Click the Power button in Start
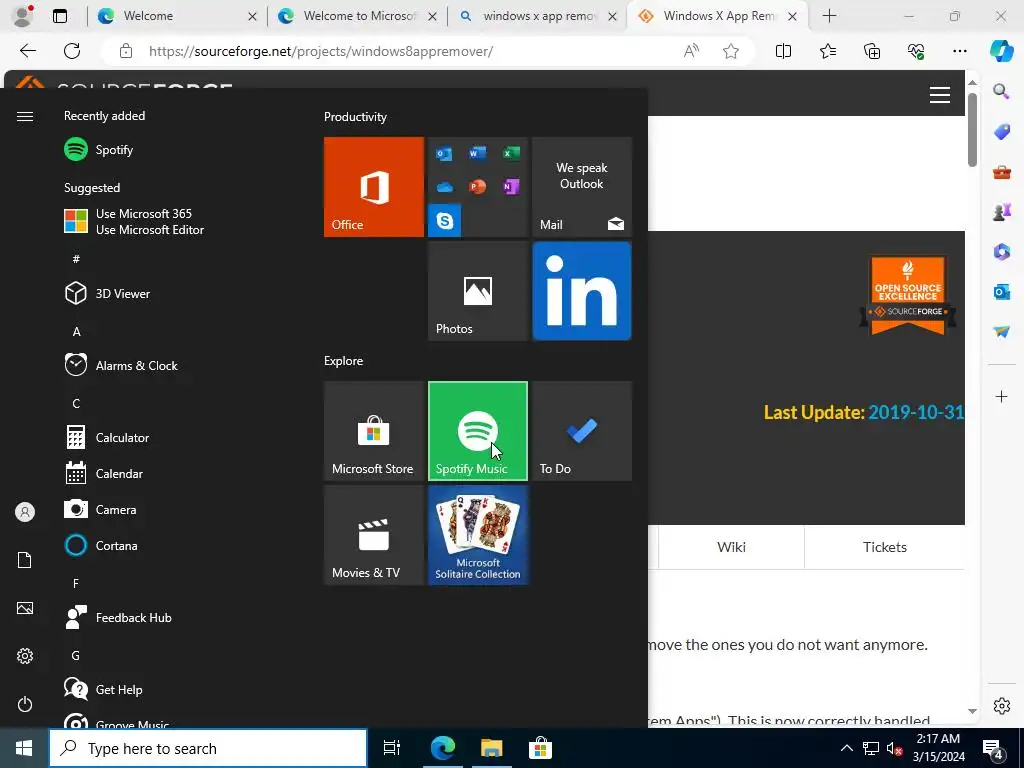Image resolution: width=1024 pixels, height=768 pixels. tap(25, 704)
